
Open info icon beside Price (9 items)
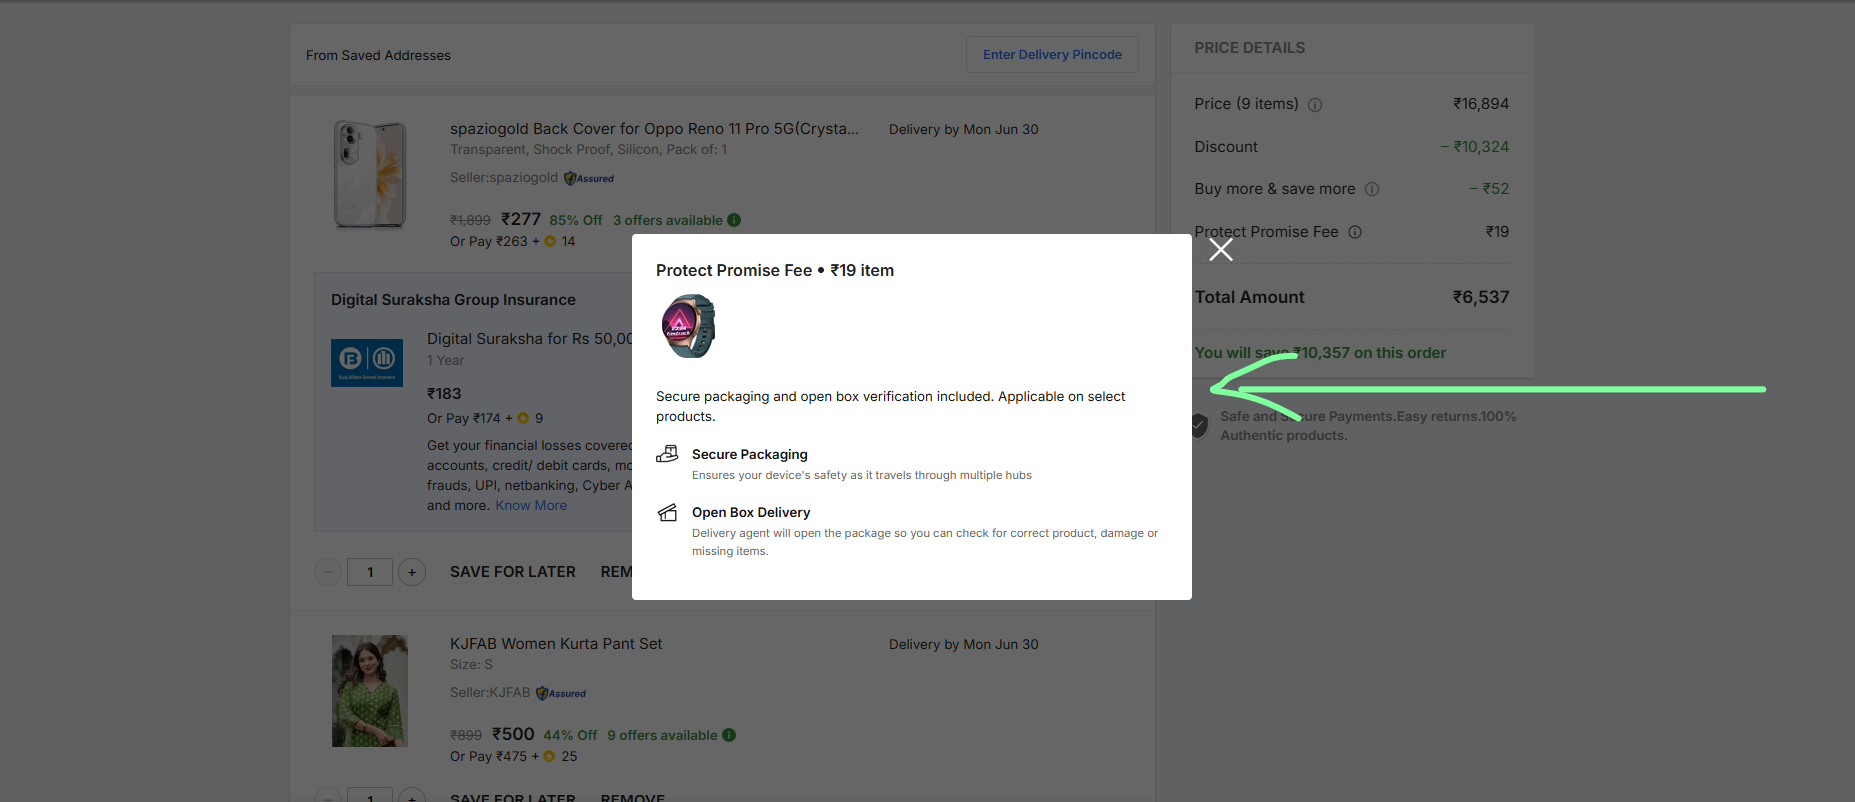point(1315,105)
